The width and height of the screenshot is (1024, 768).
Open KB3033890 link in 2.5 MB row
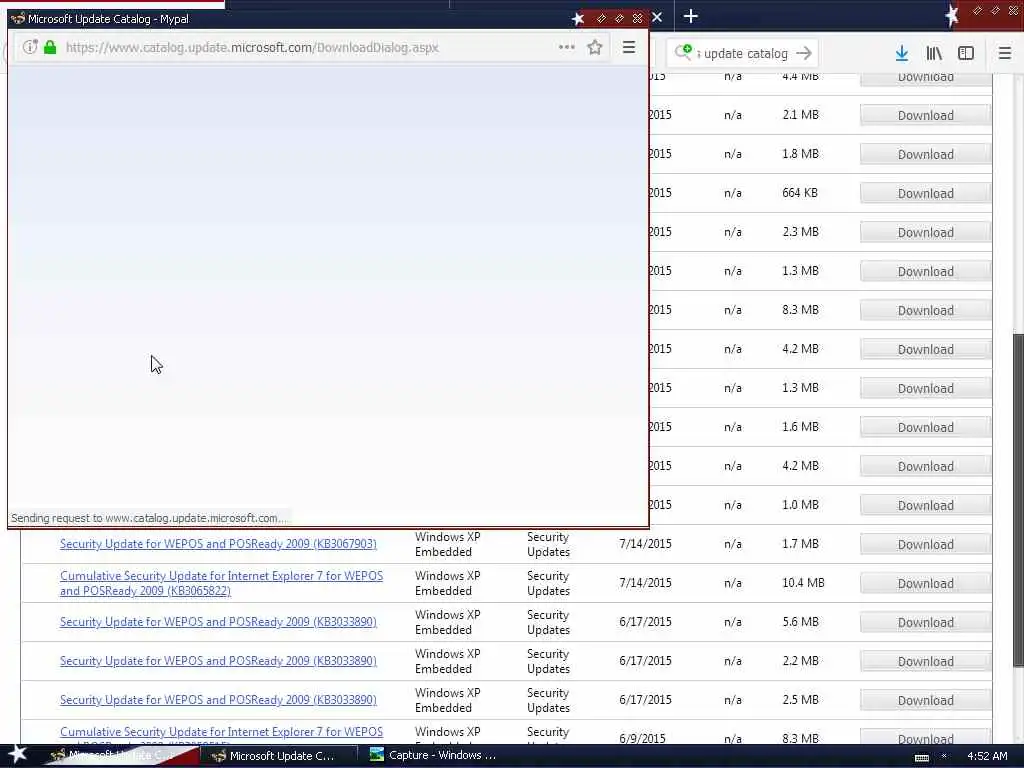tap(218, 700)
